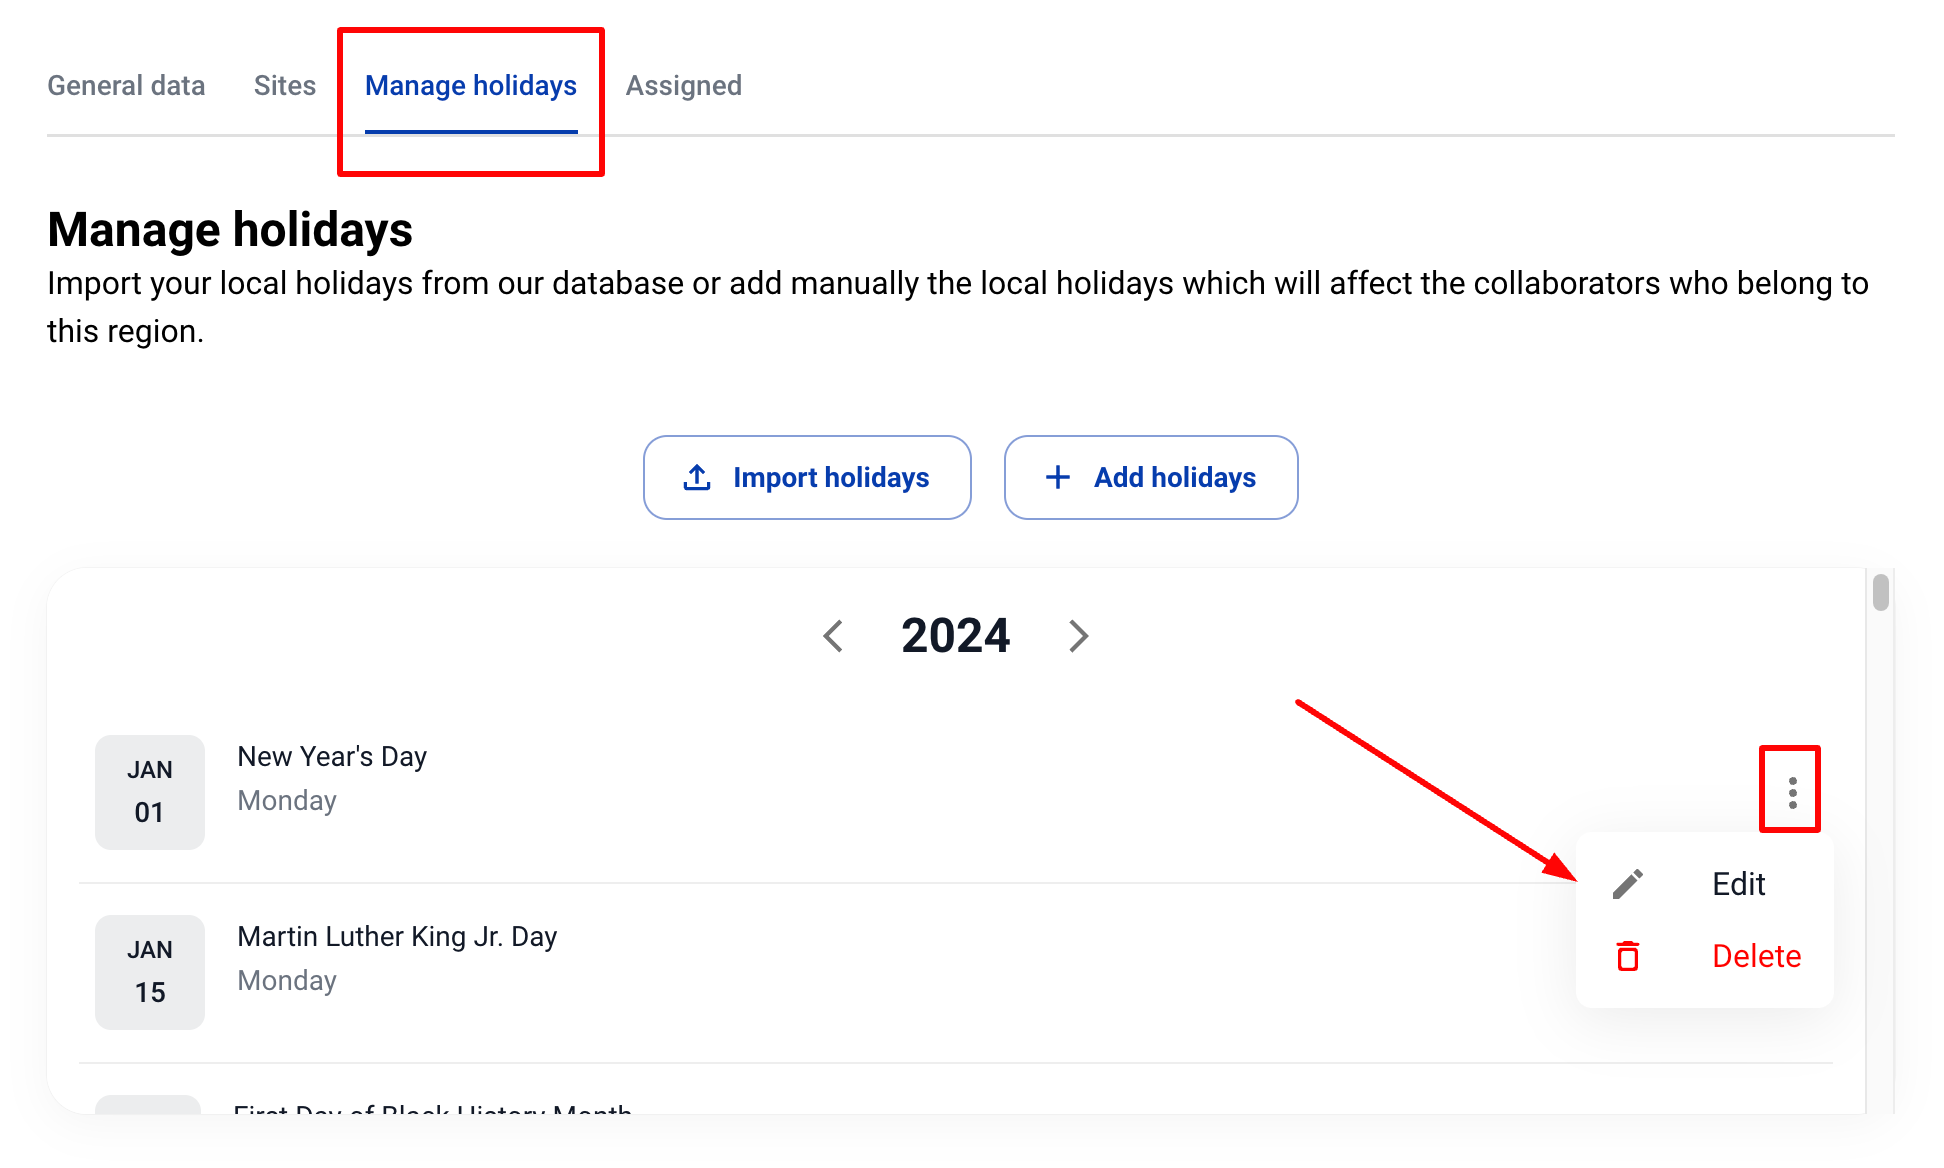Viewport: 1944px width, 1168px height.
Task: Click the pencil icon beside Edit
Action: [x=1628, y=884]
